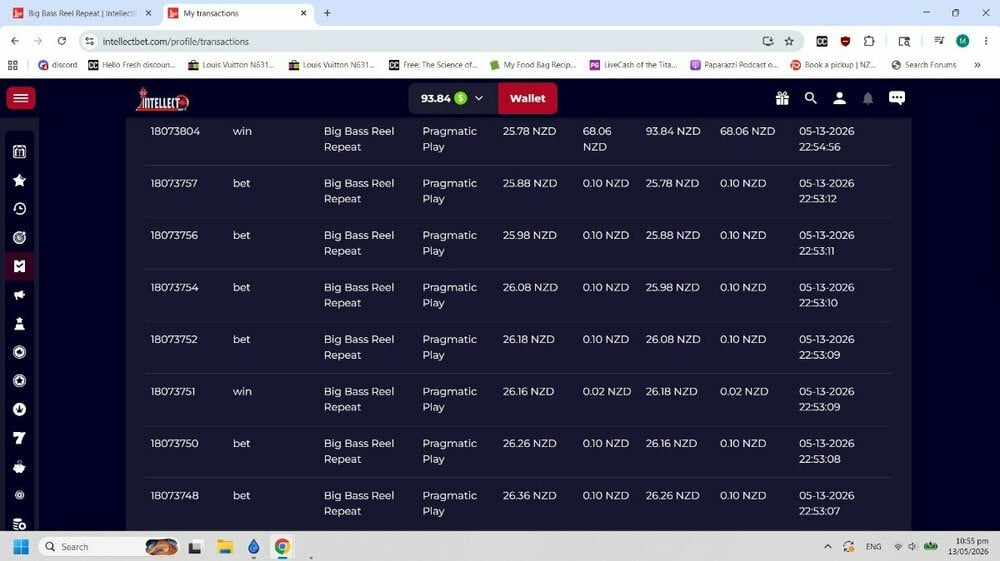Screen dimensions: 1000x561
Task: Click the Intellect logo
Action: pos(162,100)
